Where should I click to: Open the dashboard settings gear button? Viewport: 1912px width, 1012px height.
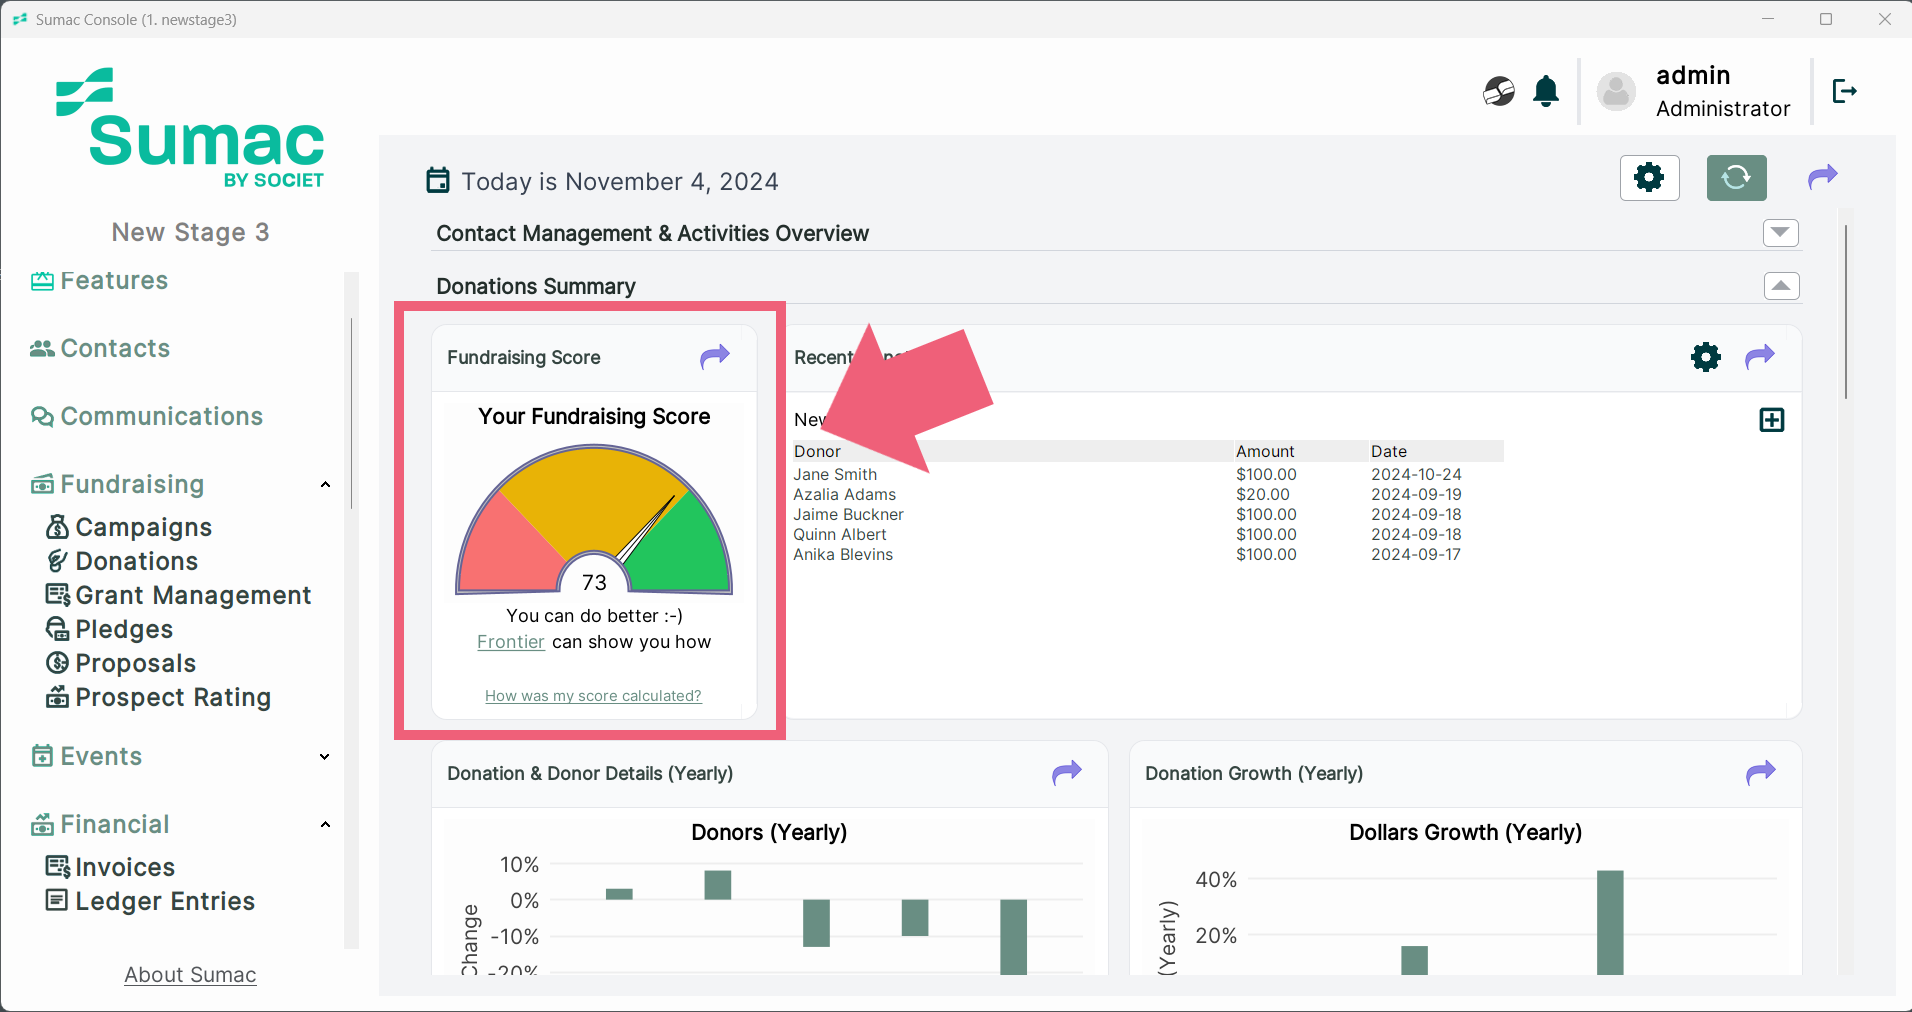click(x=1649, y=178)
